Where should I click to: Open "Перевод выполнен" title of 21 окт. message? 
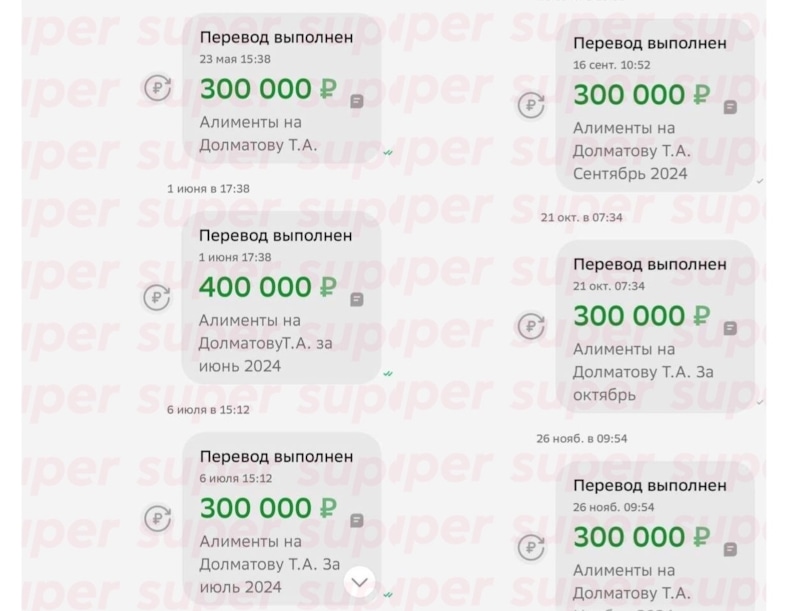649,265
